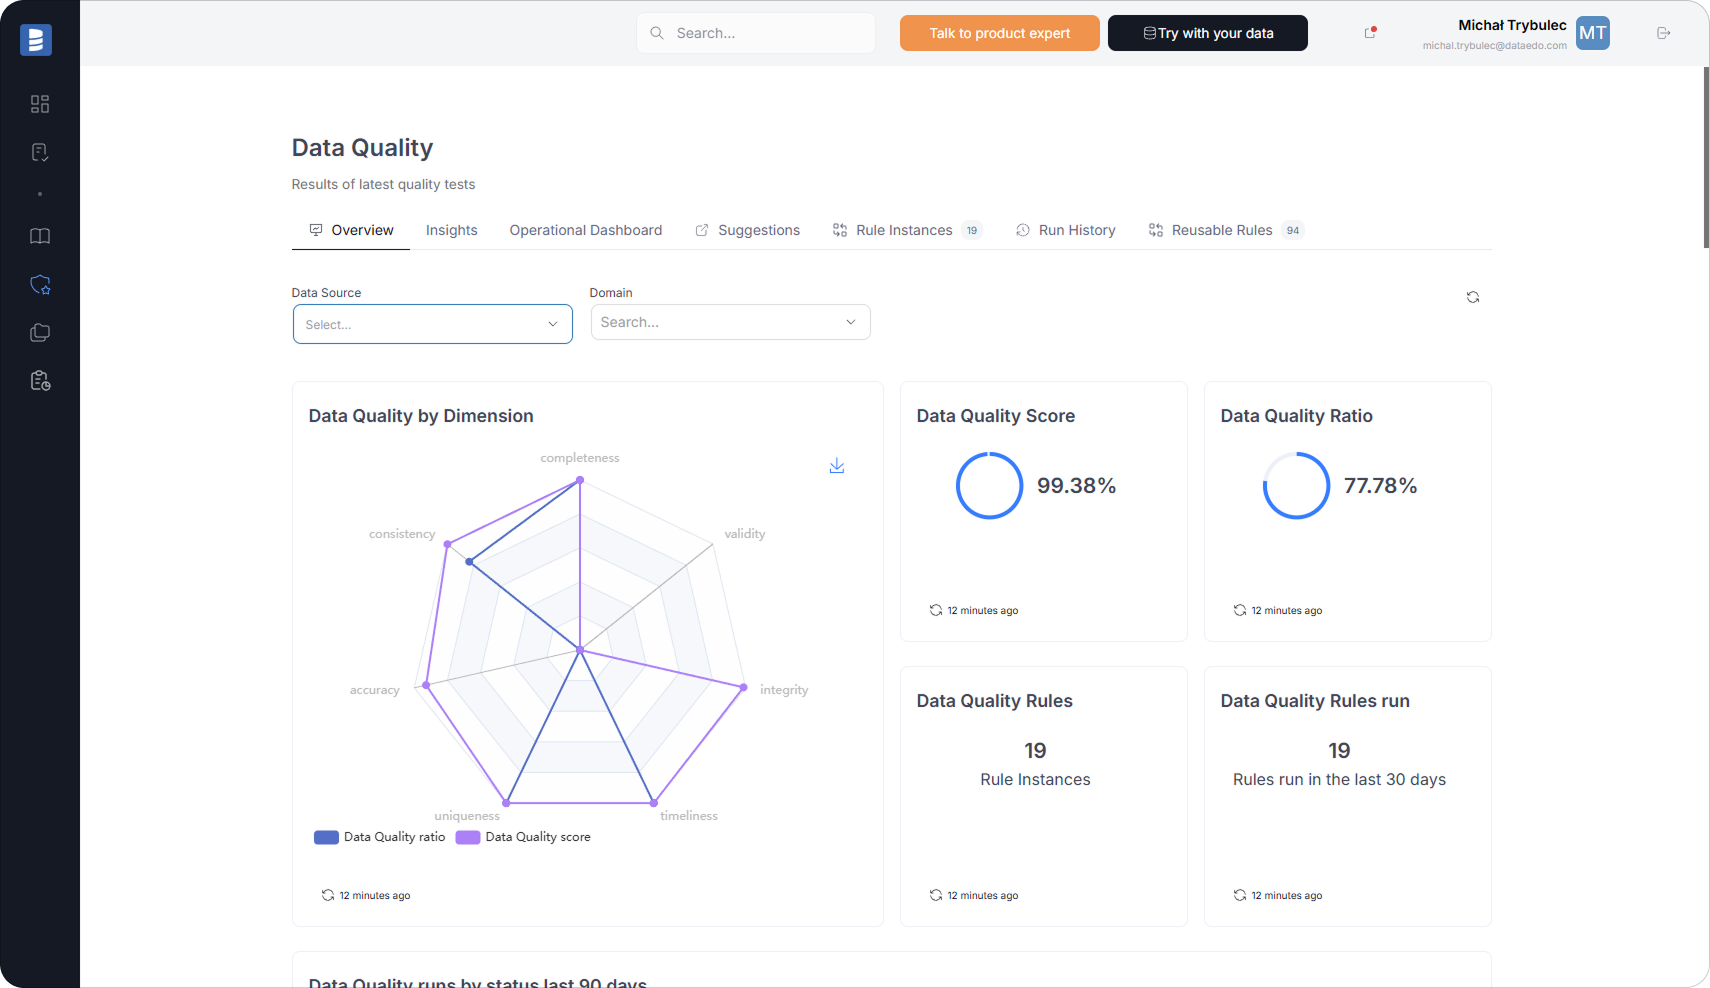The width and height of the screenshot is (1710, 988).
Task: Click the Try with your data button
Action: pos(1207,32)
